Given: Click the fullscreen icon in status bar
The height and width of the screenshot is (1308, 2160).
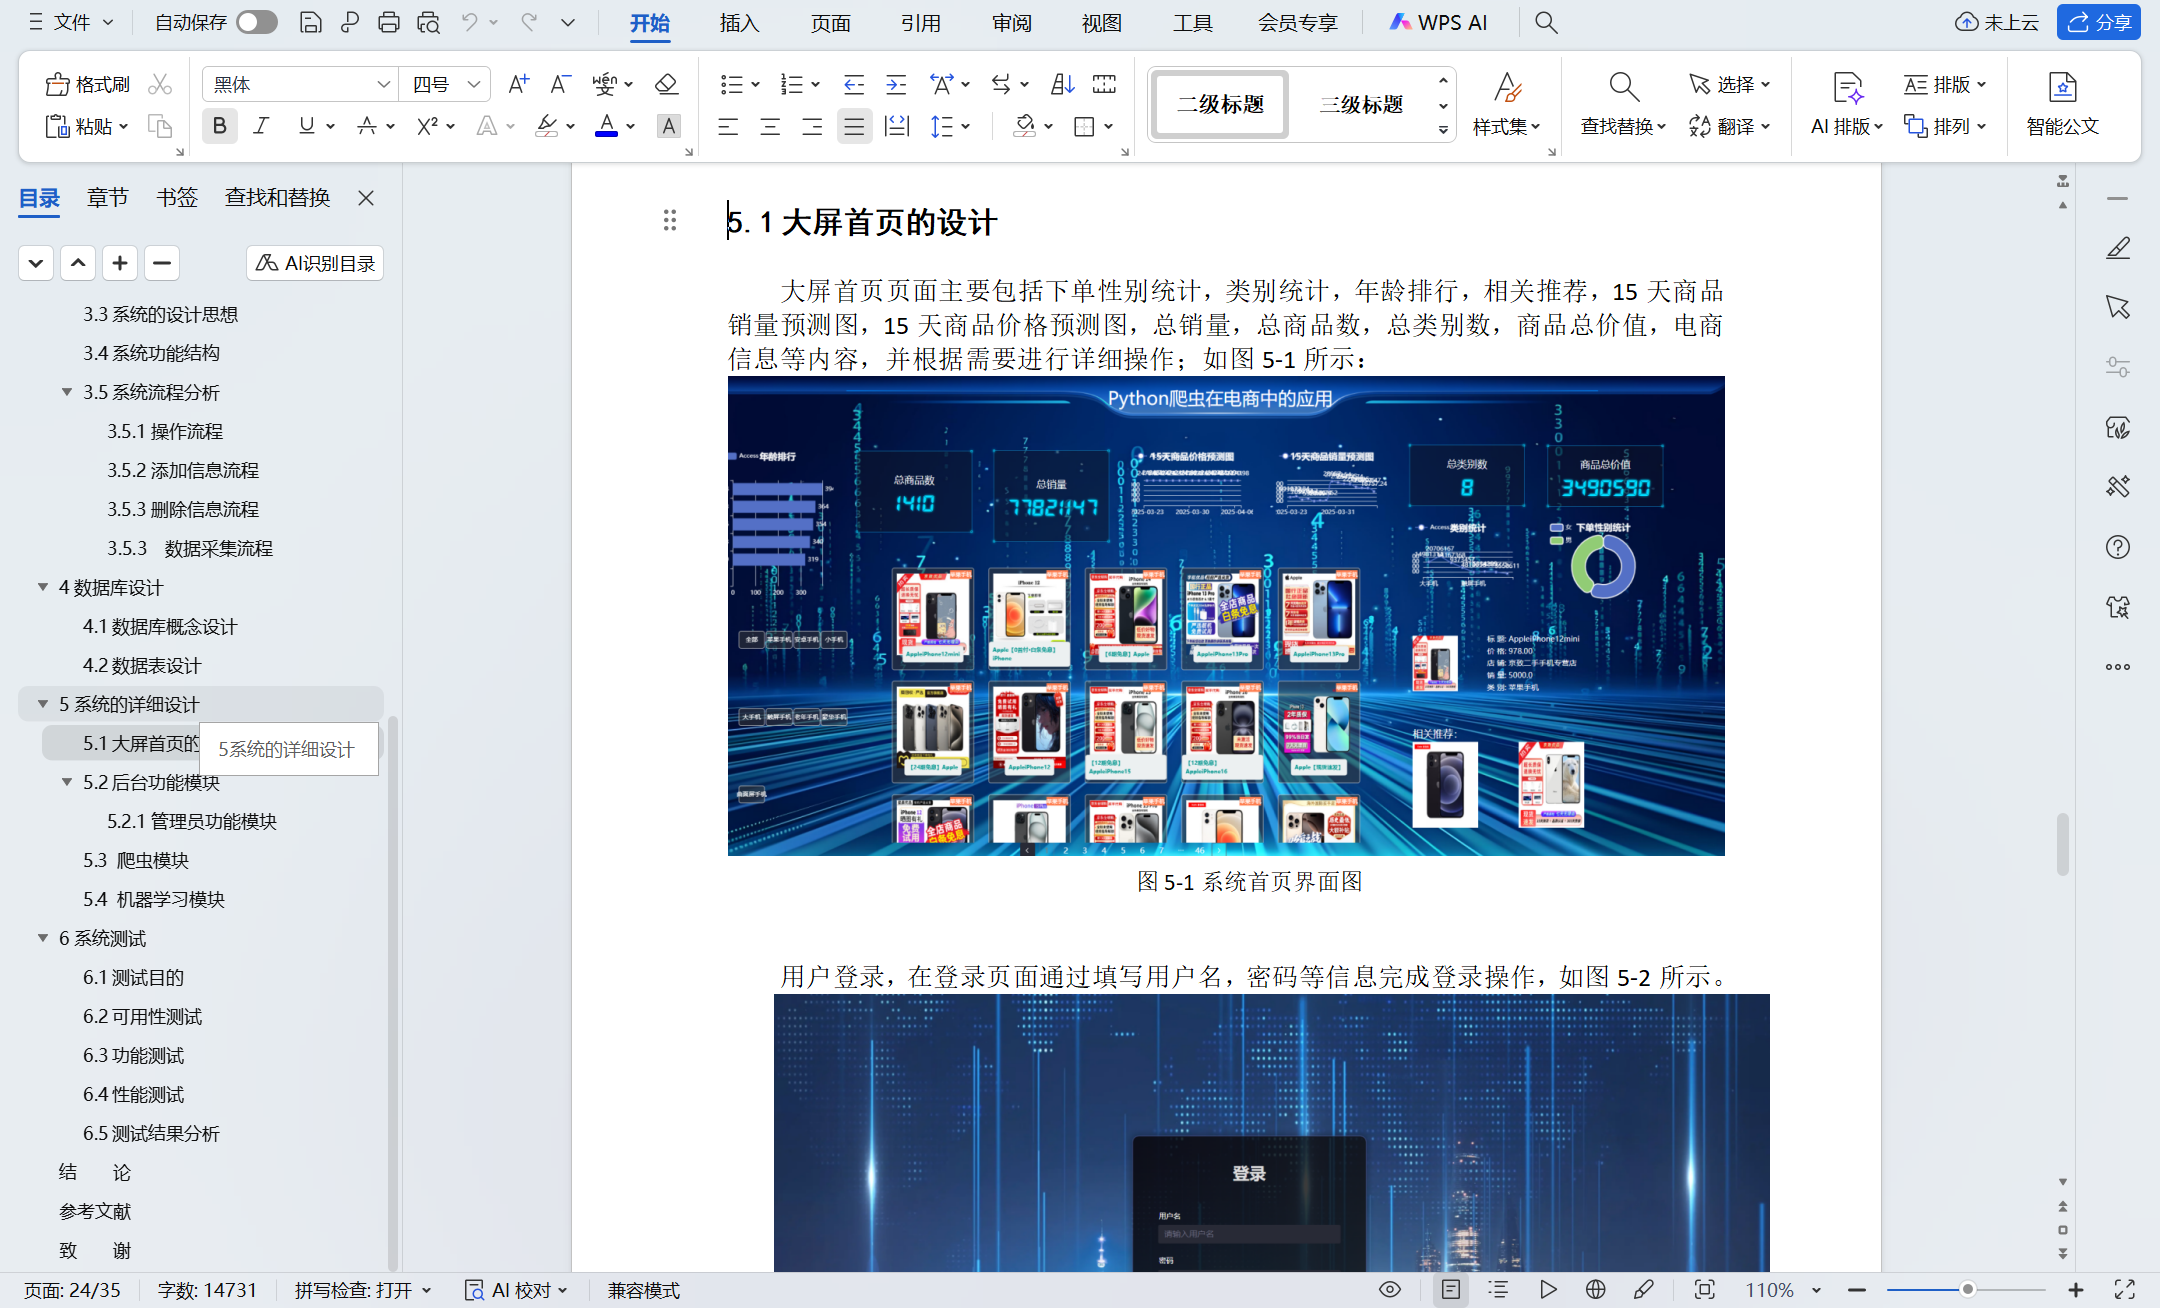Looking at the screenshot, I should tap(2125, 1289).
